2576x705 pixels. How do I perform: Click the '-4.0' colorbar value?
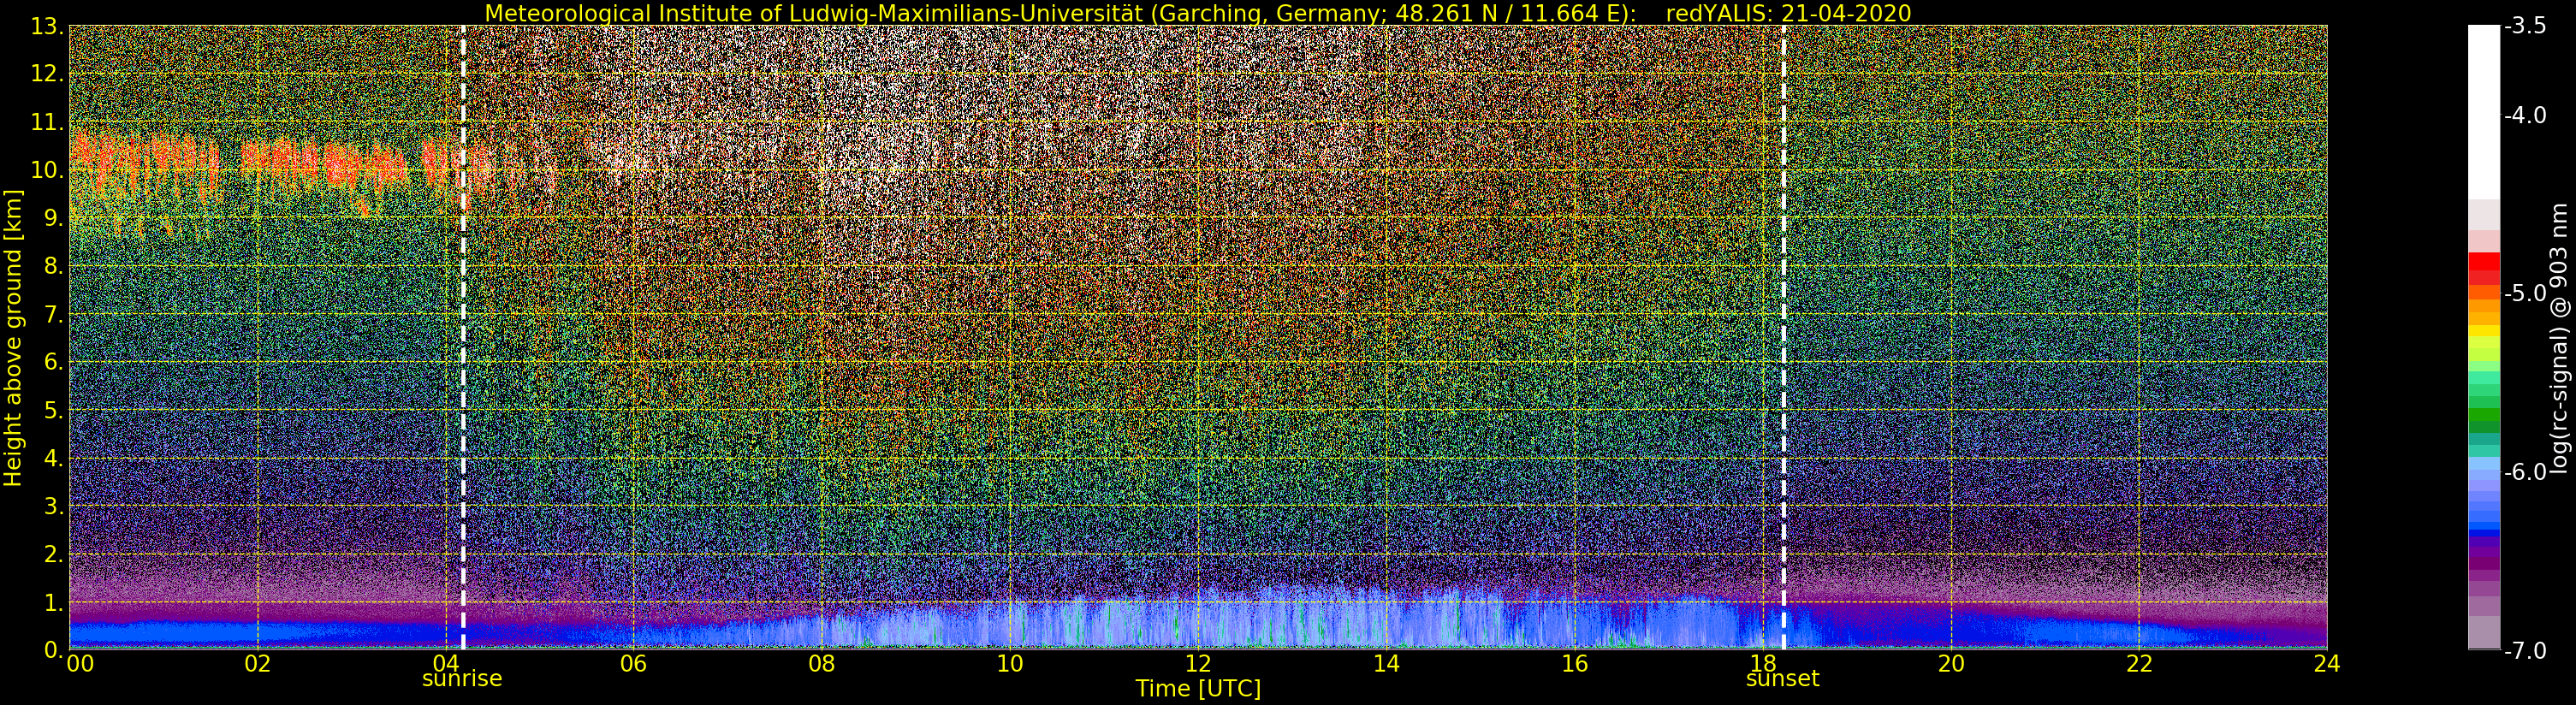[2525, 115]
